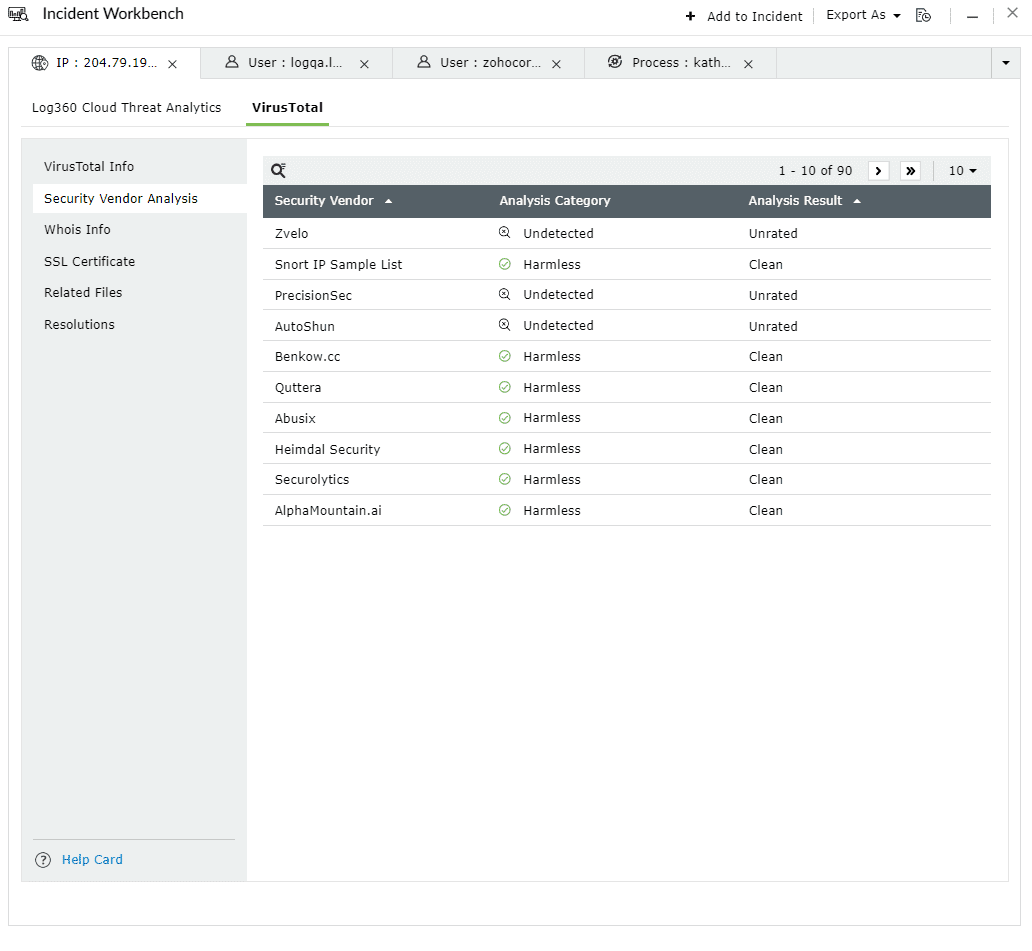Image resolution: width=1032 pixels, height=951 pixels.
Task: Jump to the last page of results
Action: (910, 170)
